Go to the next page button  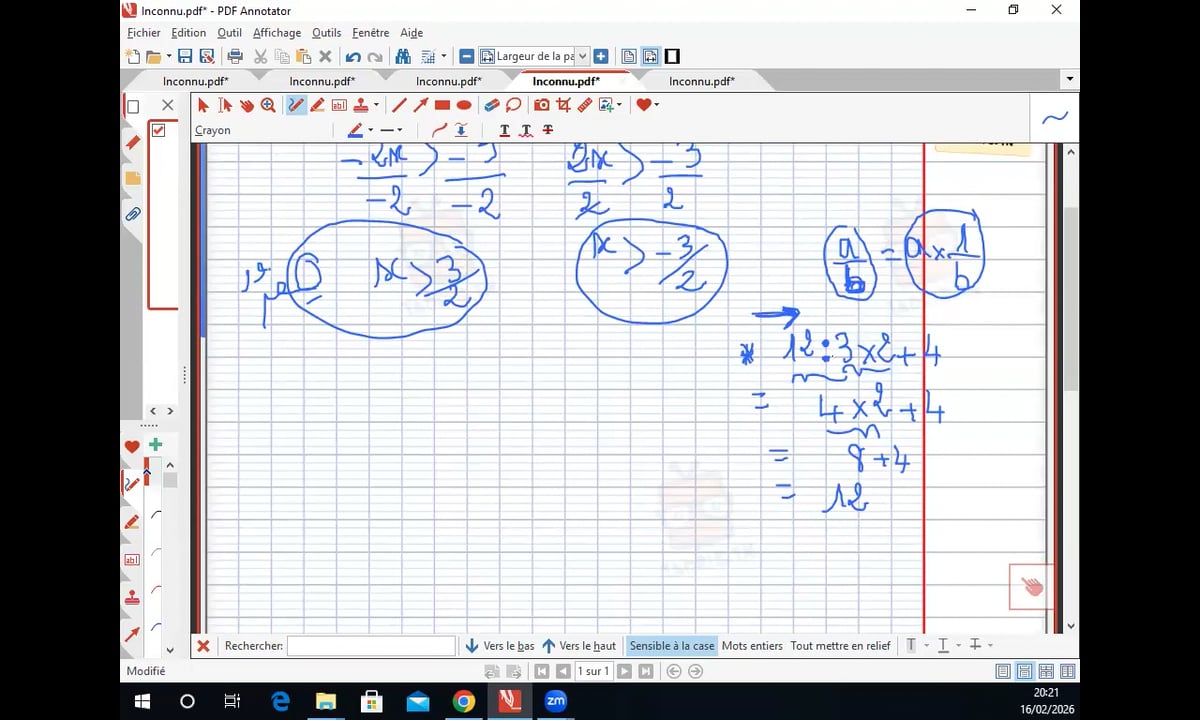625,672
